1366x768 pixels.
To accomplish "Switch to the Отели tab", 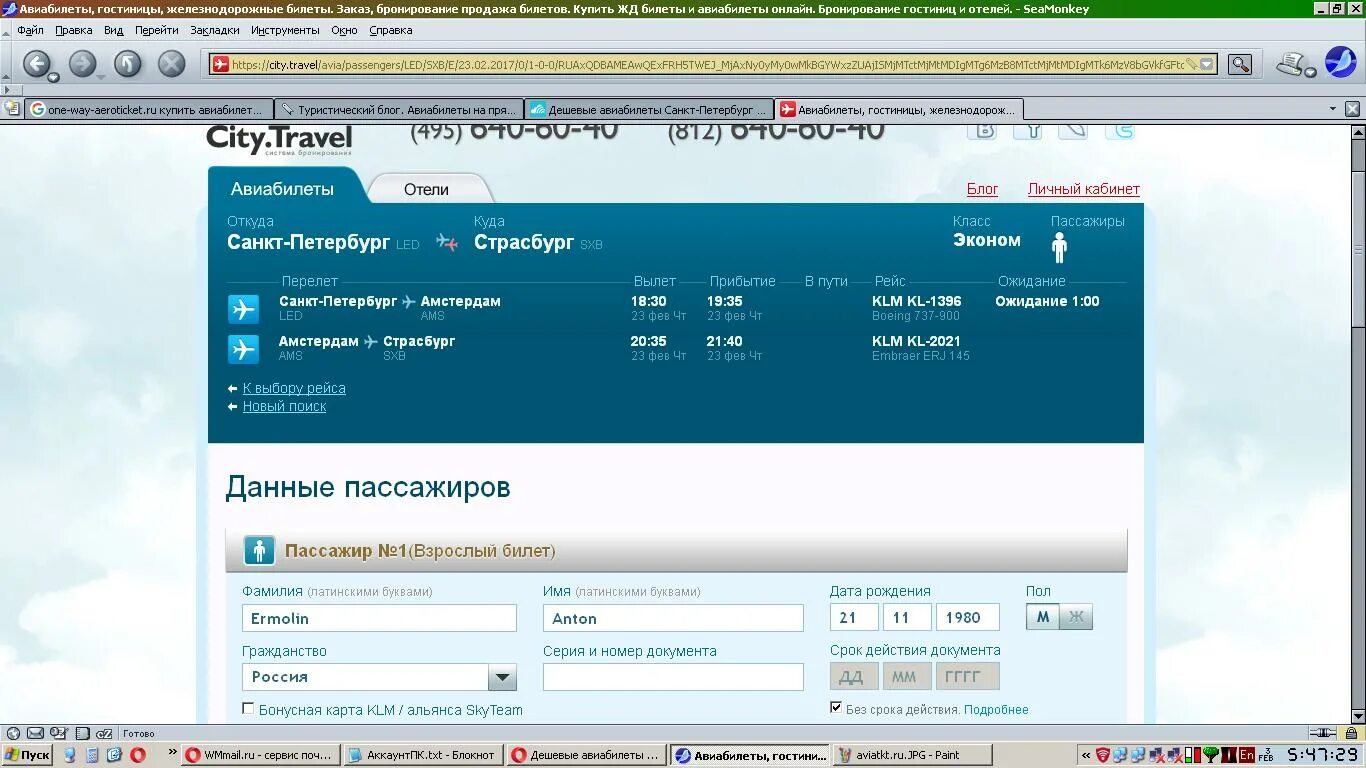I will 428,188.
